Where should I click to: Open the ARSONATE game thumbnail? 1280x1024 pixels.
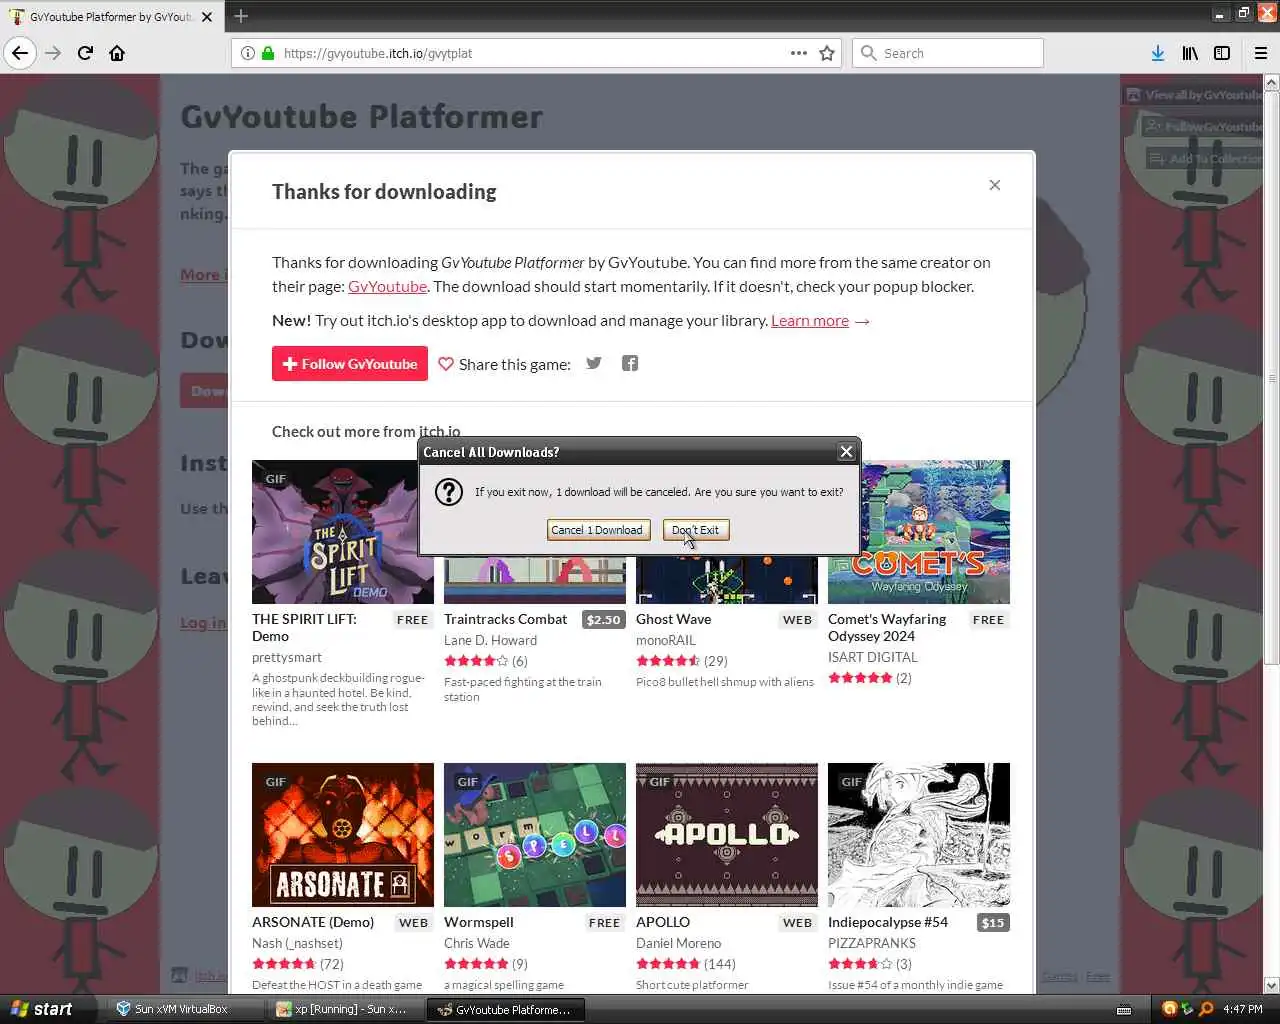coord(343,835)
